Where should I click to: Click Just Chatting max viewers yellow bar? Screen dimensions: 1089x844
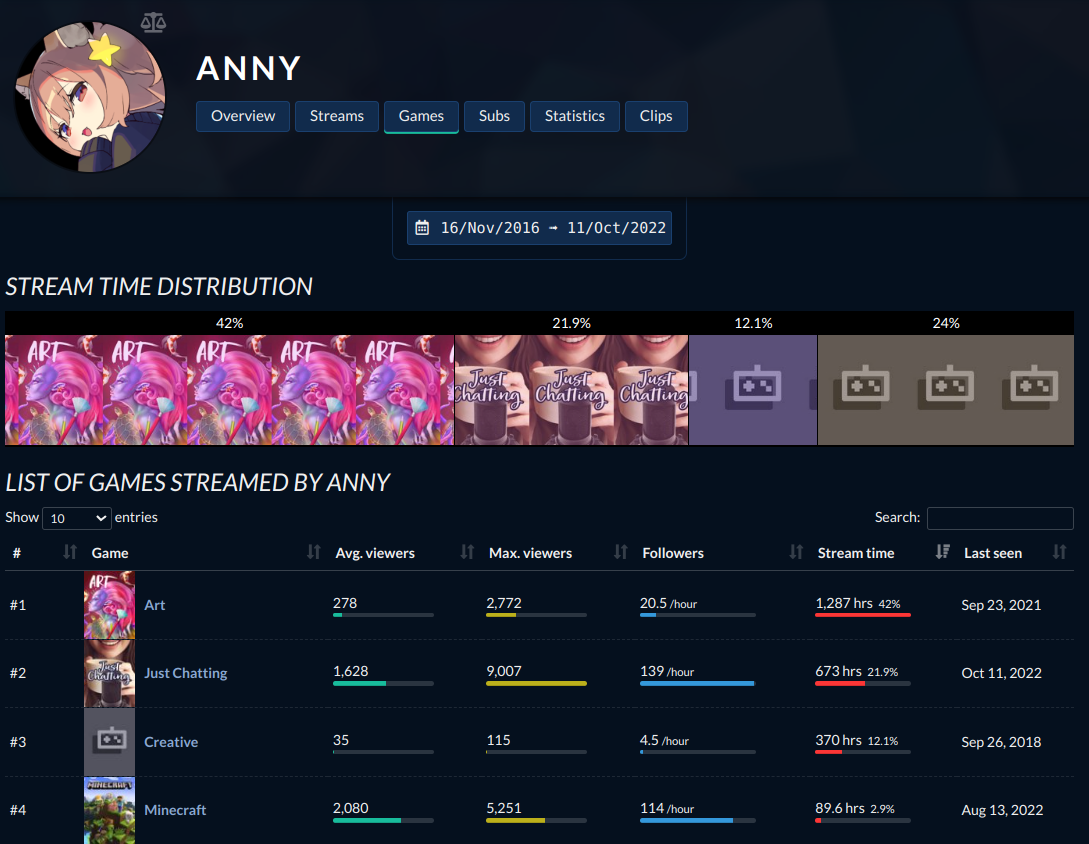point(536,684)
